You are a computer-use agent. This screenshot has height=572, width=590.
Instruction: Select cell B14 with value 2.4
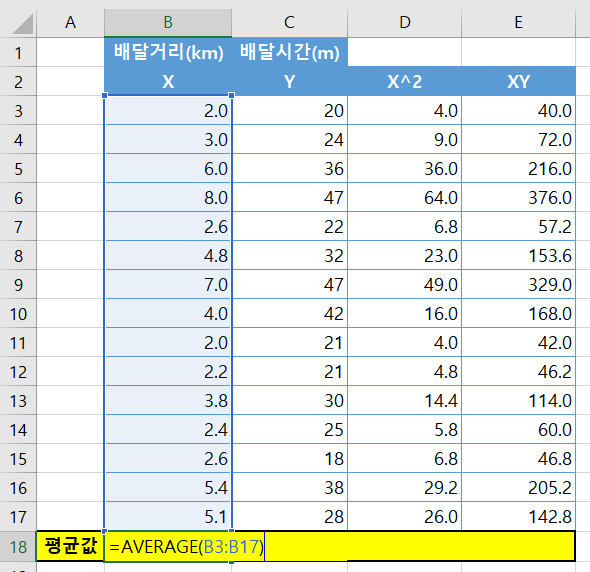[168, 429]
